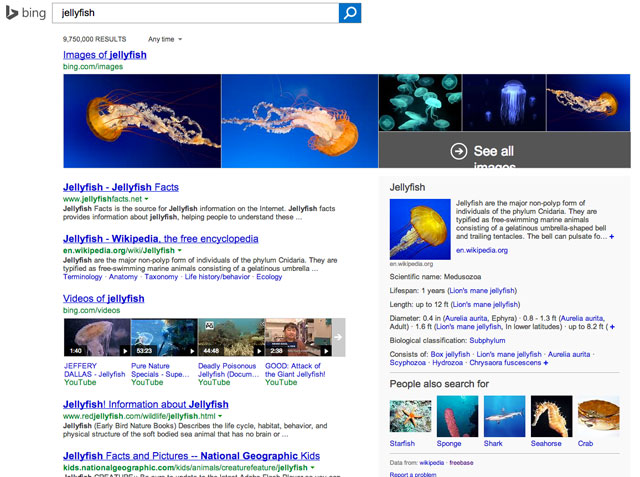Open Jellyfish Wikipedia free encyclopedia result
This screenshot has width=640, height=477.
point(160,239)
